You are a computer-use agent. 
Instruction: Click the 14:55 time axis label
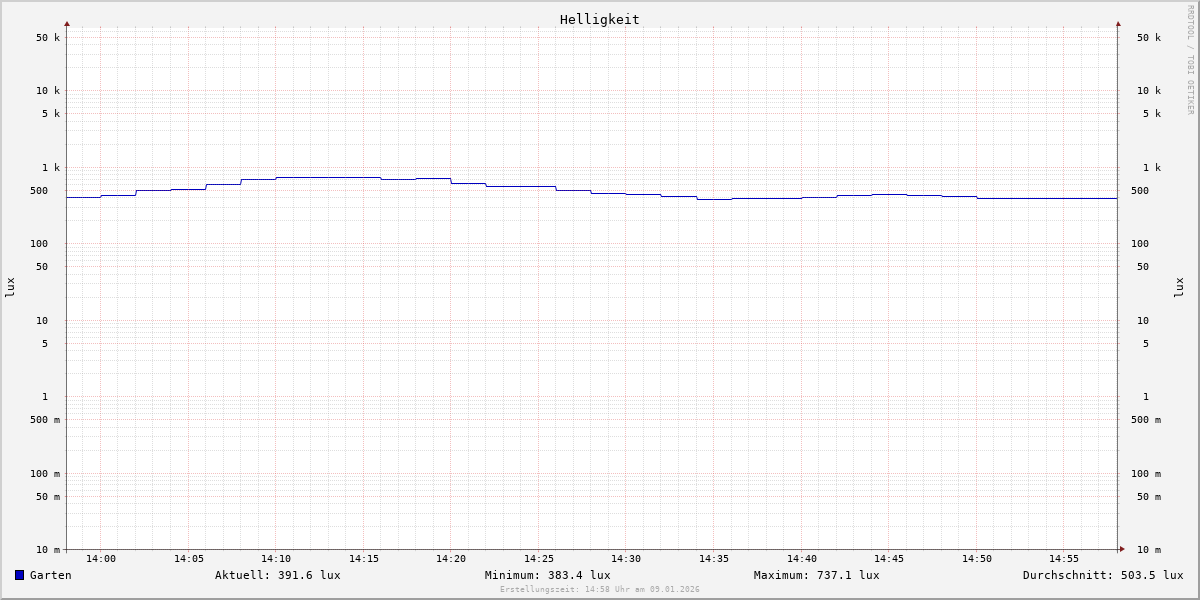(x=1064, y=559)
